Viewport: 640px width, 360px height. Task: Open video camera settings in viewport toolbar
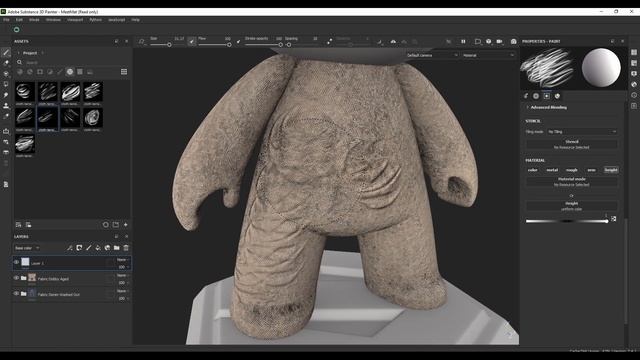point(499,42)
